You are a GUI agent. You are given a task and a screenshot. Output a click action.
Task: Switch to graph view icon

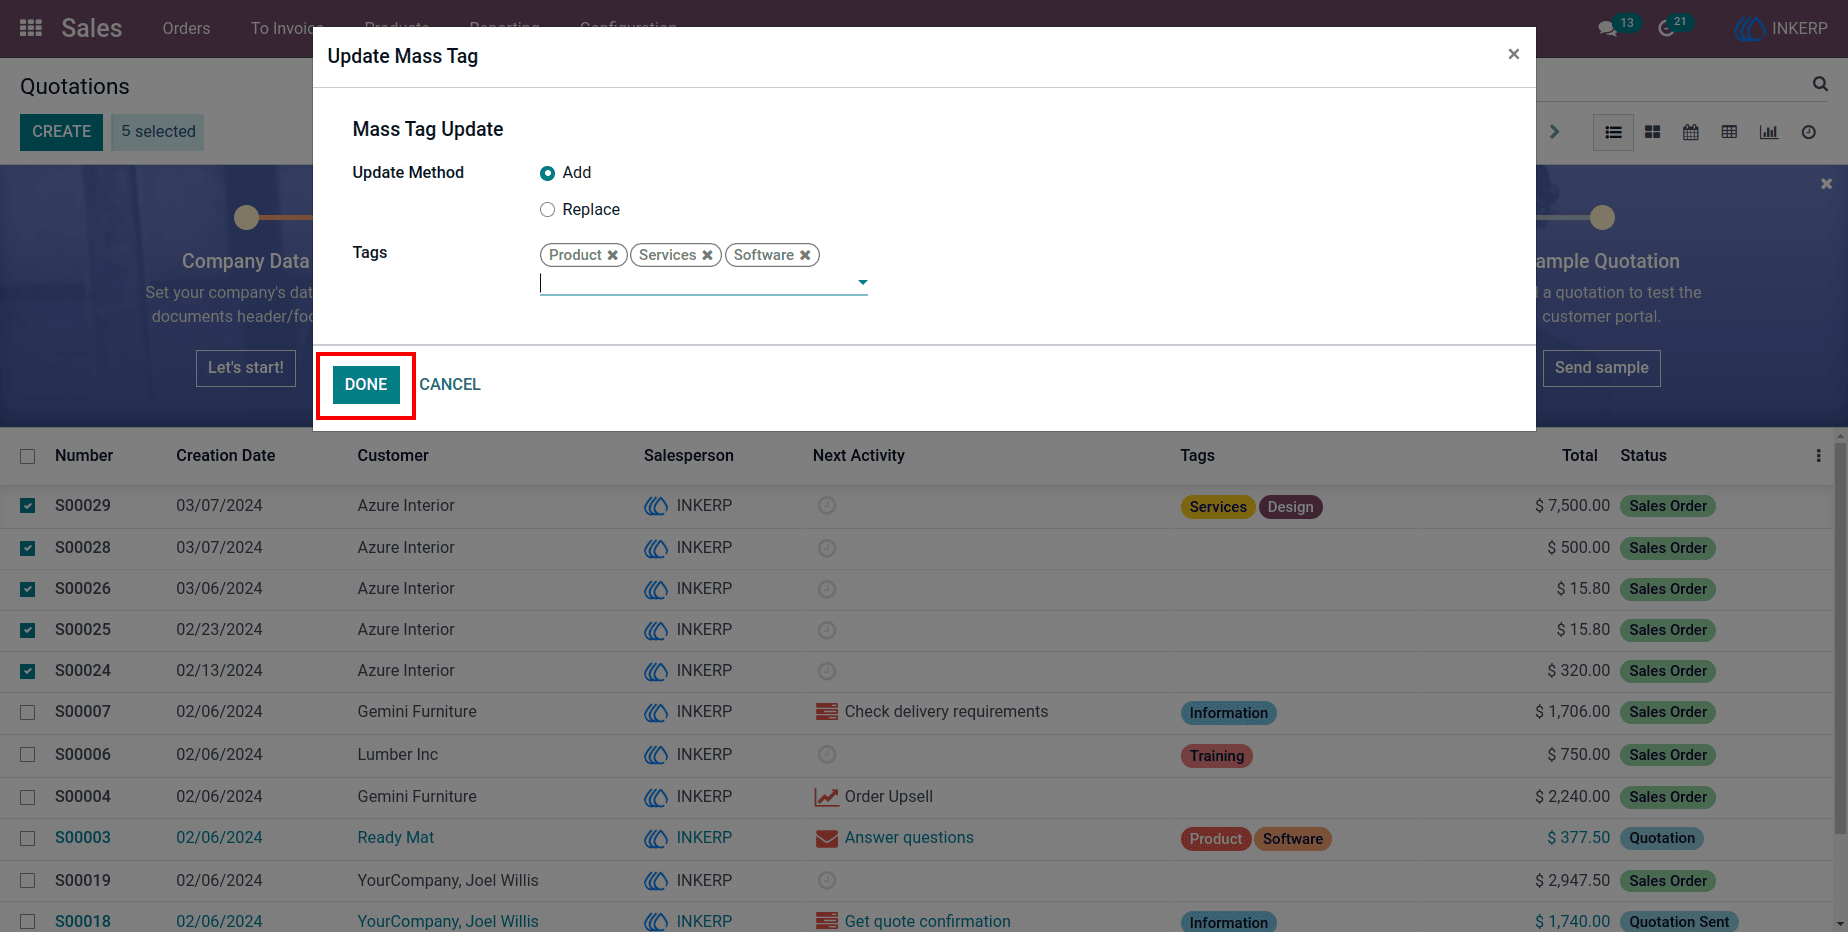(1769, 132)
